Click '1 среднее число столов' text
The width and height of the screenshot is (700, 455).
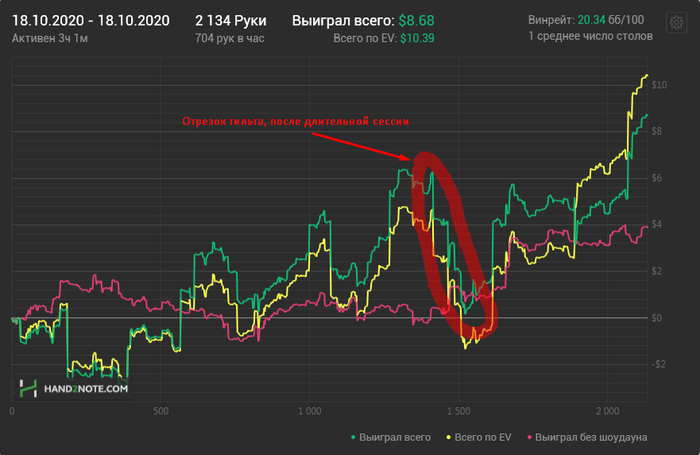click(590, 36)
